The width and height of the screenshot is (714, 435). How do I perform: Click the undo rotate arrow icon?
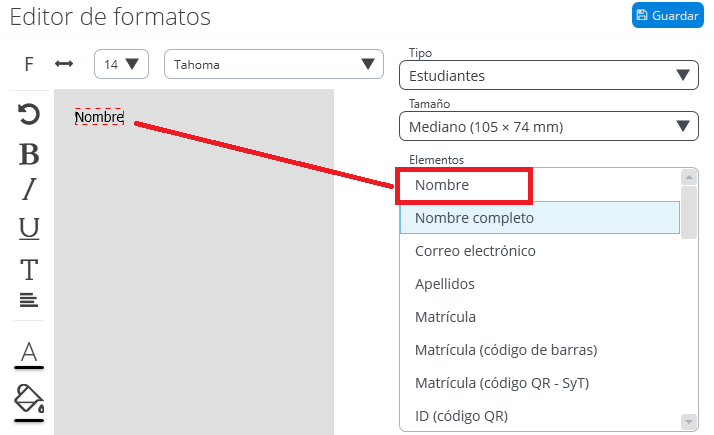point(29,114)
